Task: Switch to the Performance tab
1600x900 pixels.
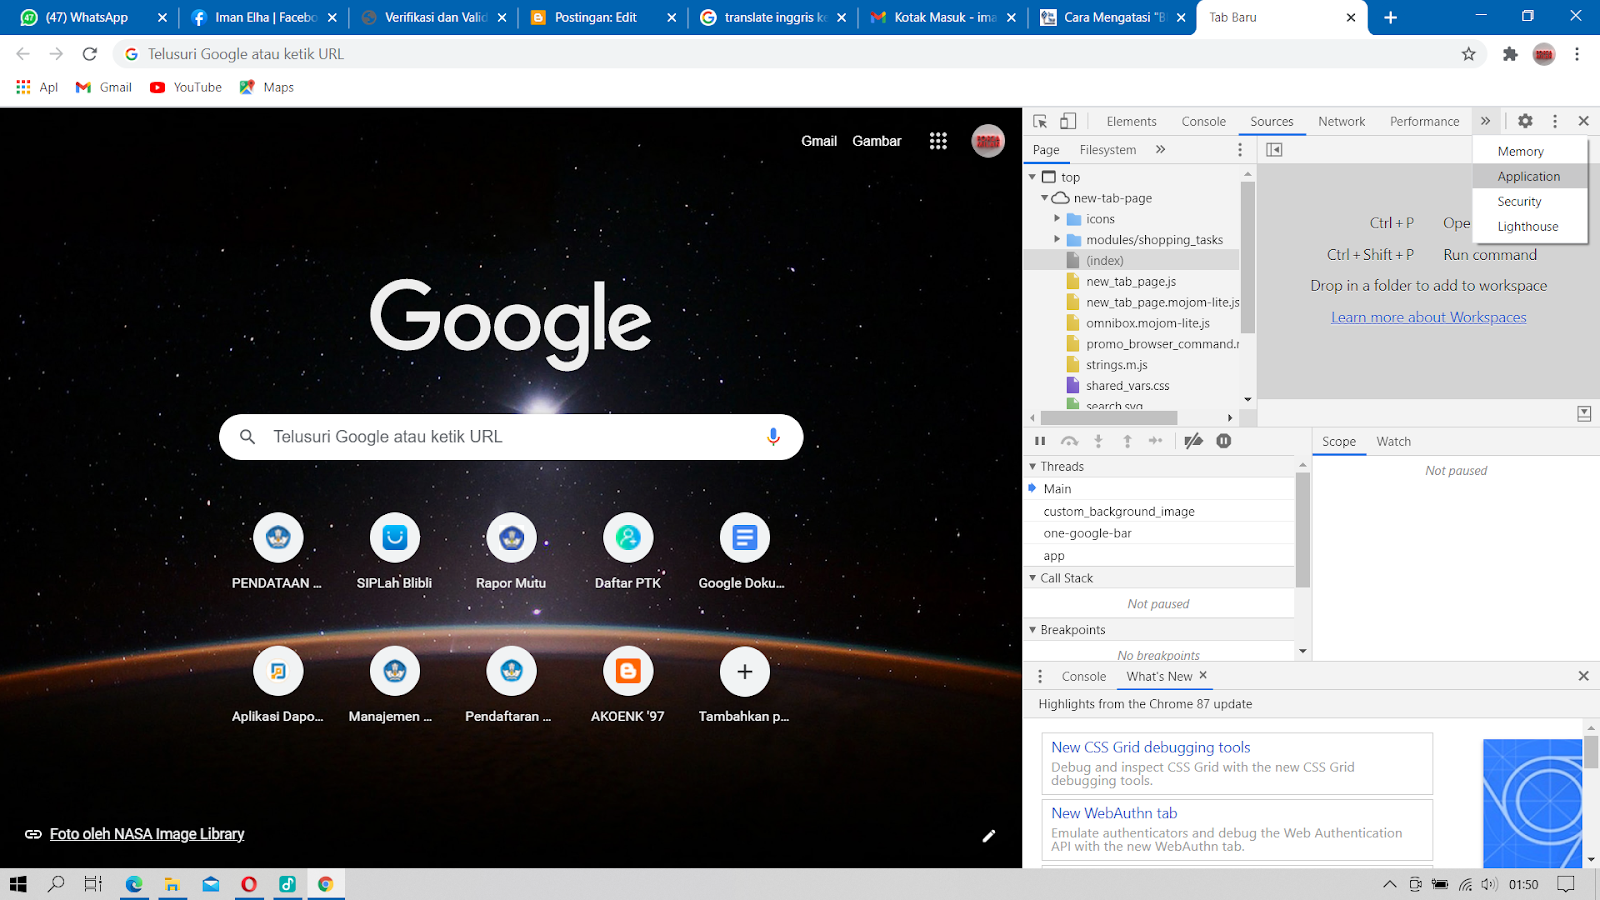Action: pyautogui.click(x=1424, y=121)
